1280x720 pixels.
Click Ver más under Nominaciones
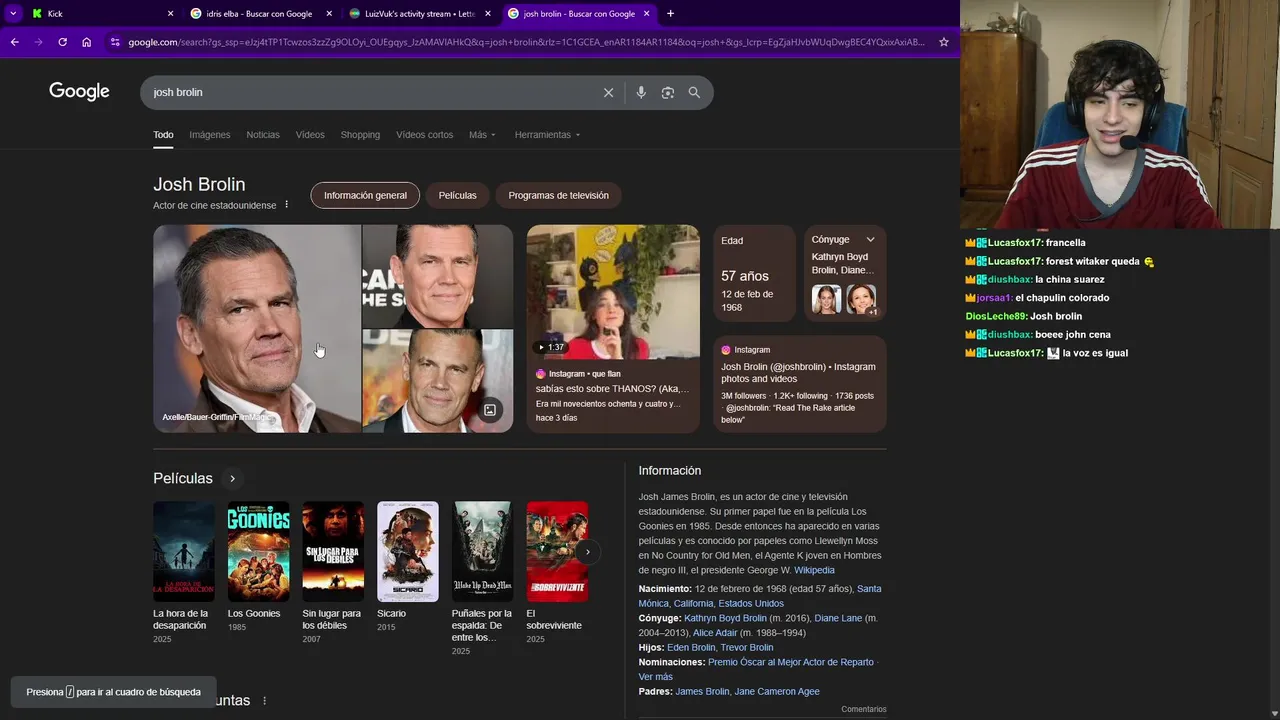(x=656, y=677)
